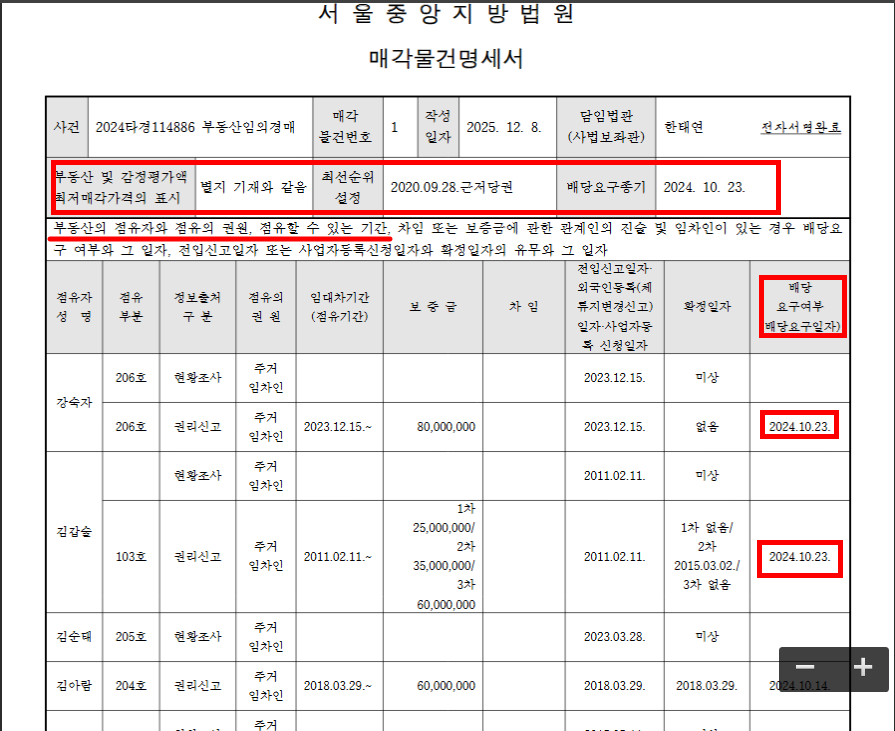895x731 pixels.
Task: Click the 차임 column header
Action: pyautogui.click(x=523, y=307)
